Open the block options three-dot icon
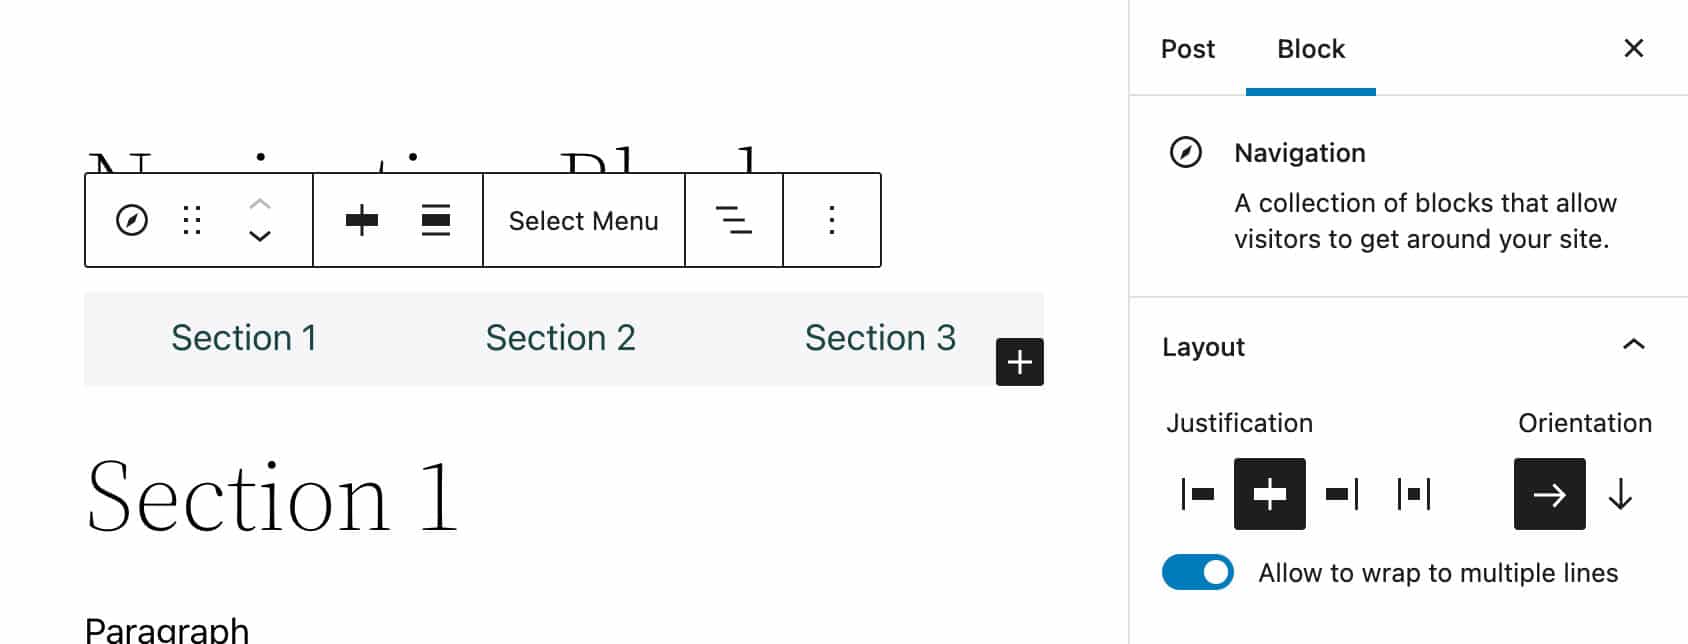 (831, 220)
